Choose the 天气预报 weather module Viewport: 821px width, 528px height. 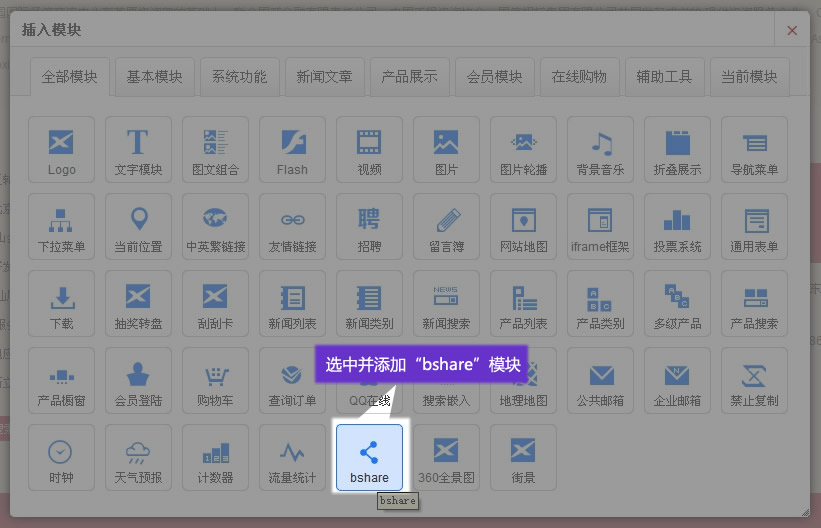pyautogui.click(x=138, y=456)
